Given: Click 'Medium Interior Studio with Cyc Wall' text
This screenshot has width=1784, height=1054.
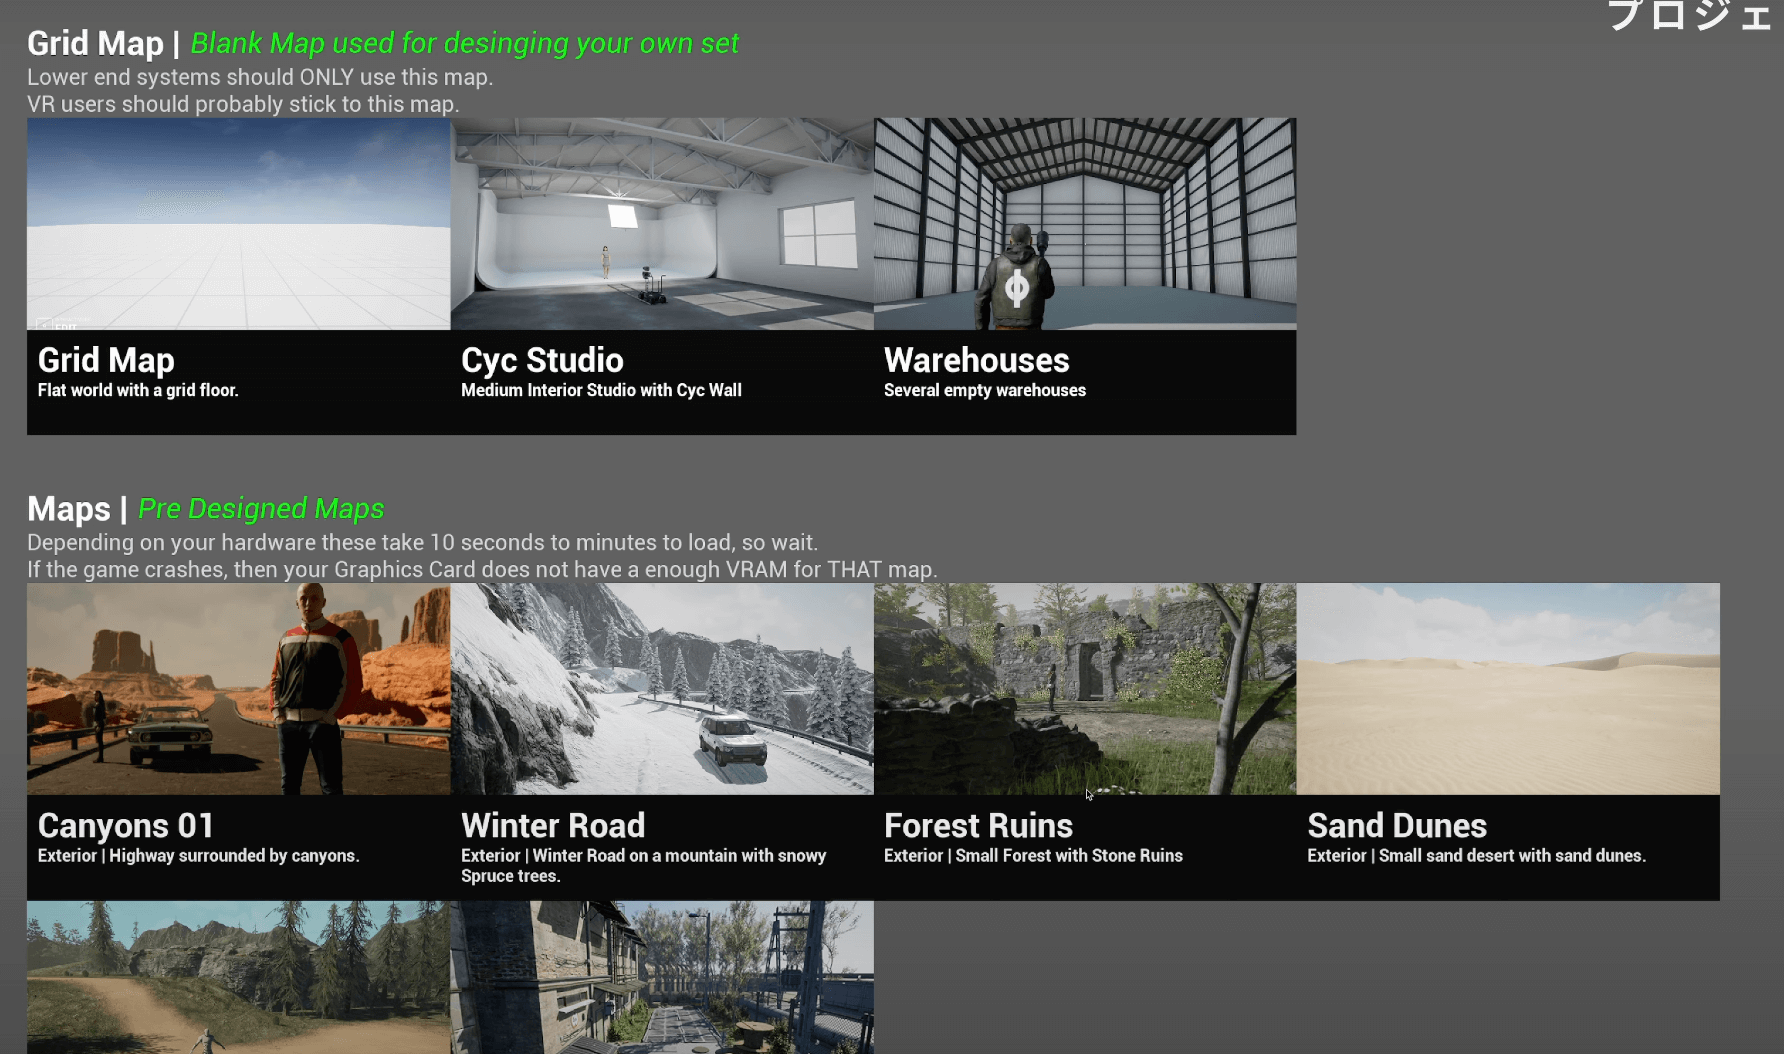Looking at the screenshot, I should (601, 390).
